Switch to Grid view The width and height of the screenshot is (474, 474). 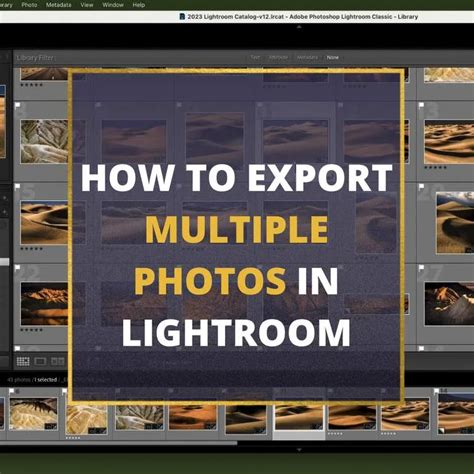(x=23, y=361)
